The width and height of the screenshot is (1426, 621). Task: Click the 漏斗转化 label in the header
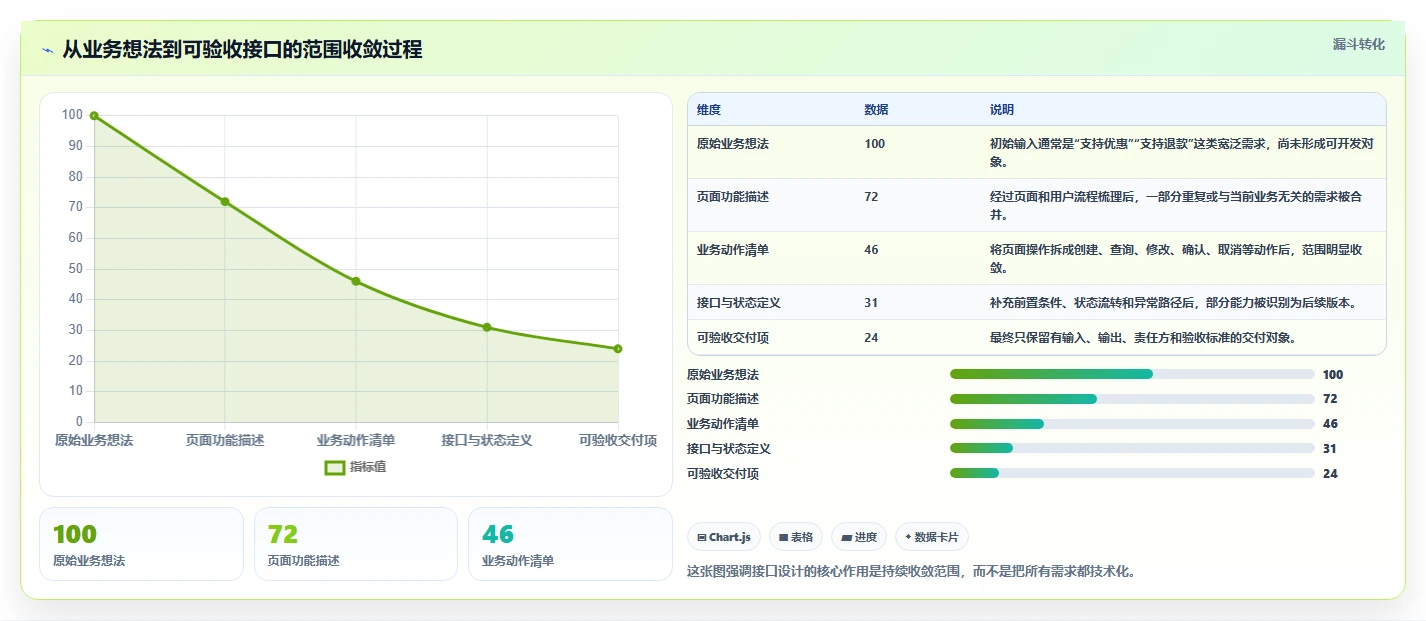pos(1359,44)
